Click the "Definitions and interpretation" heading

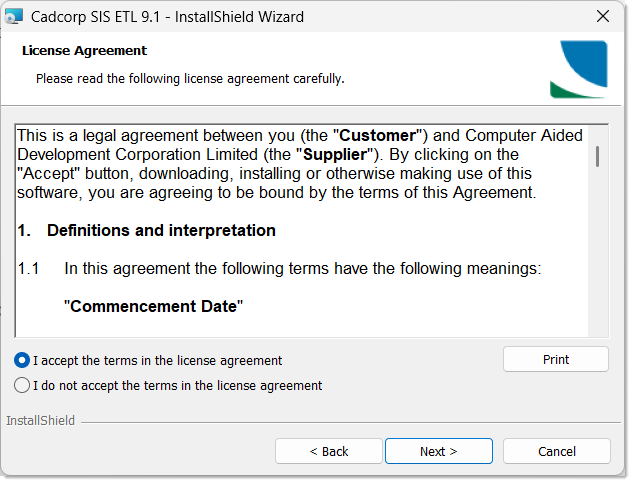tap(160, 230)
